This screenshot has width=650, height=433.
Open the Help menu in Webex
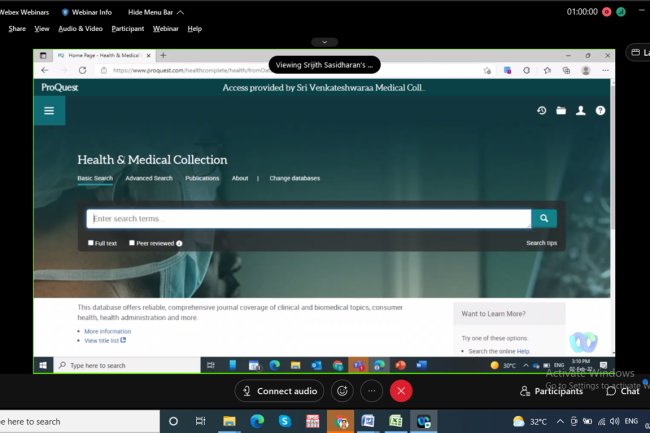coord(194,29)
